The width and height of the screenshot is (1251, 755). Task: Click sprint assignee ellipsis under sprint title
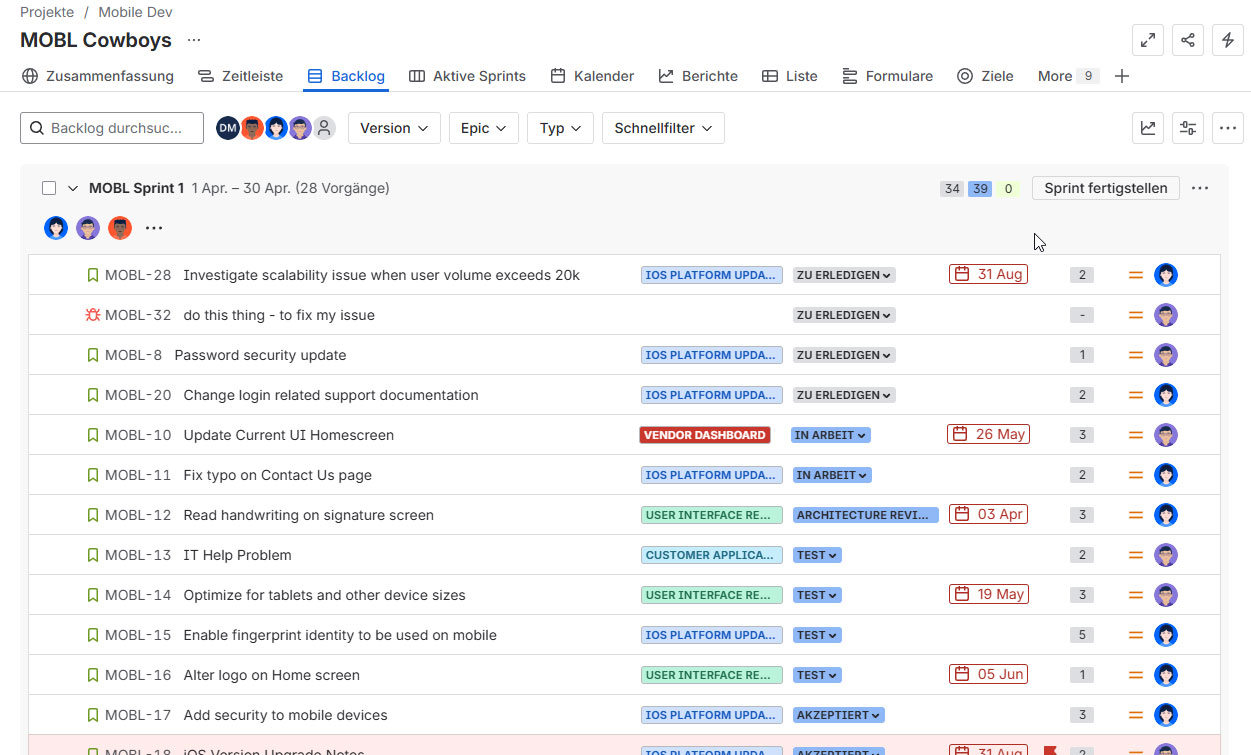(153, 228)
